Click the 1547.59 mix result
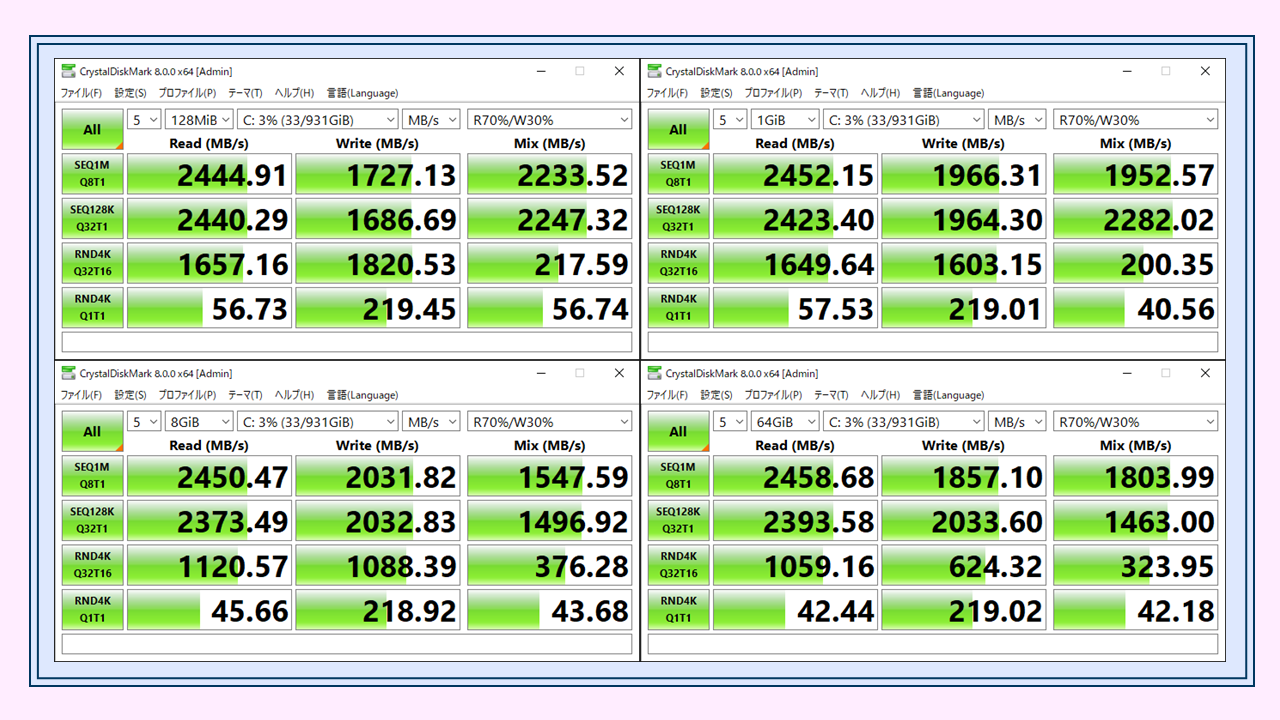 tap(550, 477)
